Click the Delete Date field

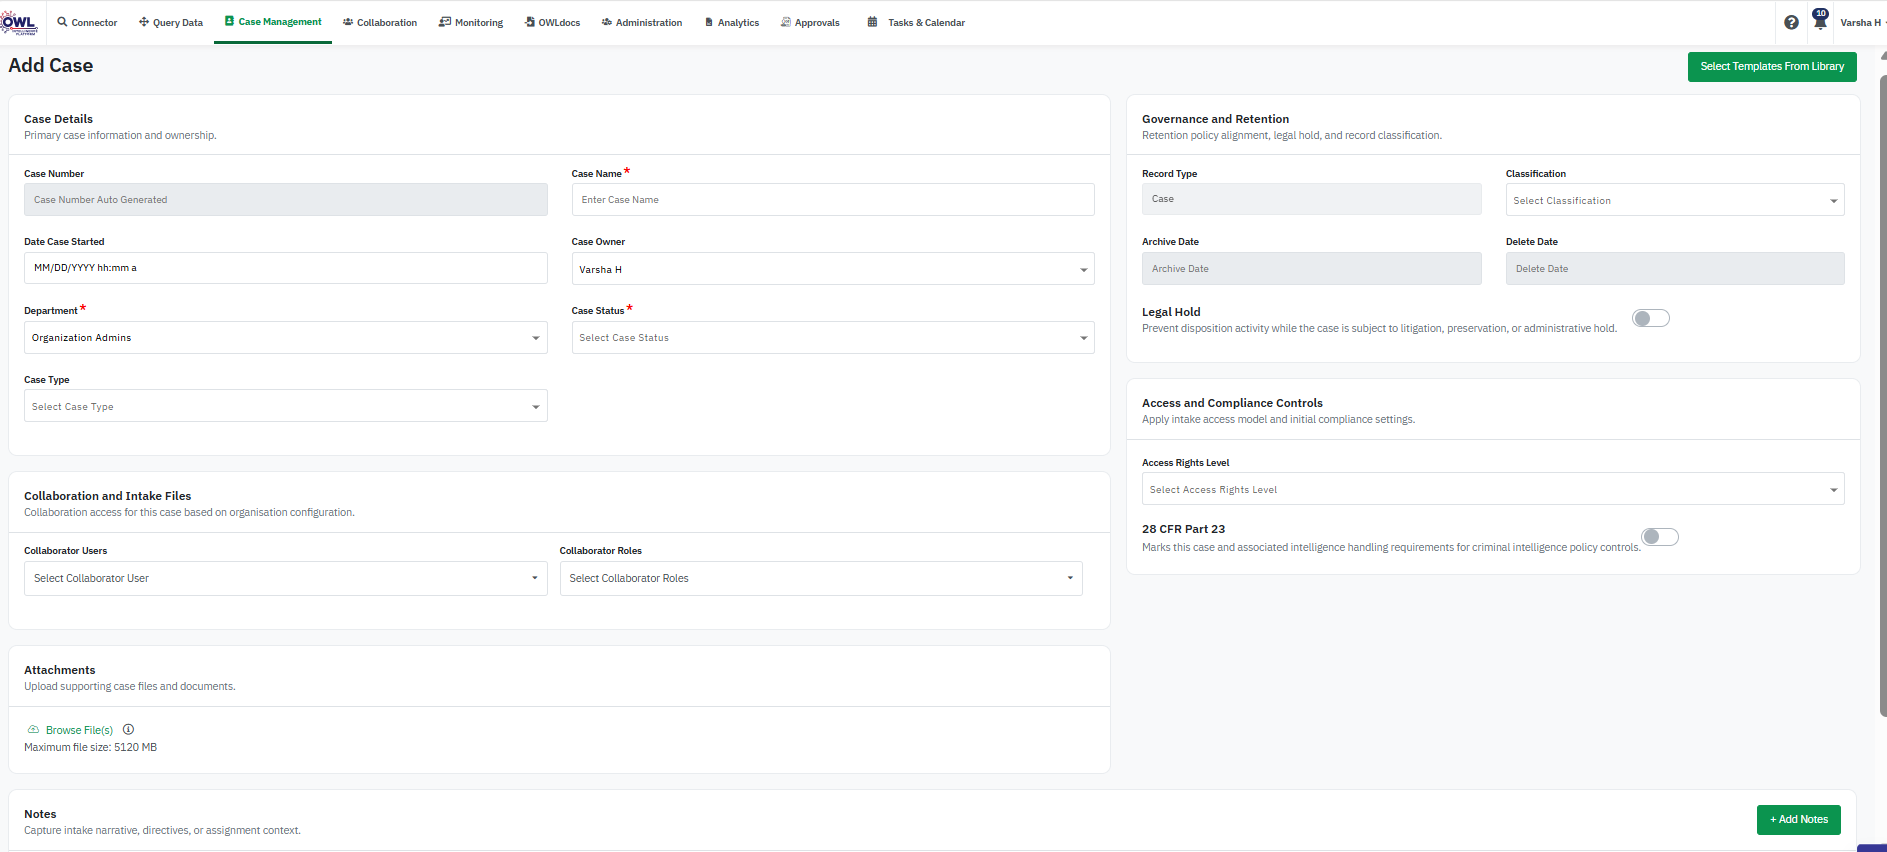coord(1675,268)
